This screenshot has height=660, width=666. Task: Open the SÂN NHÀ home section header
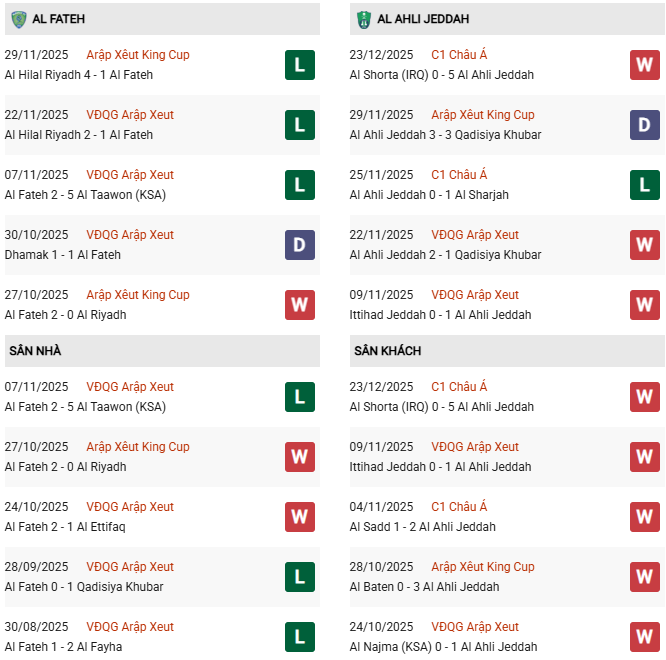(x=35, y=351)
